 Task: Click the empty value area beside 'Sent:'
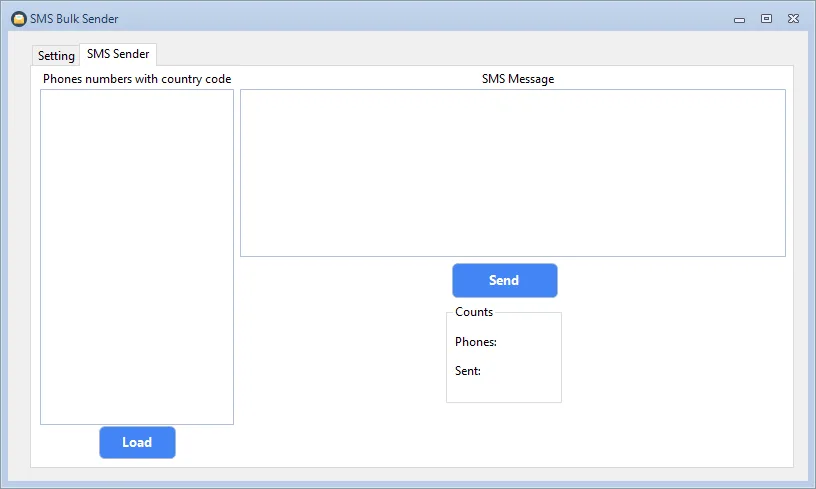(x=520, y=371)
